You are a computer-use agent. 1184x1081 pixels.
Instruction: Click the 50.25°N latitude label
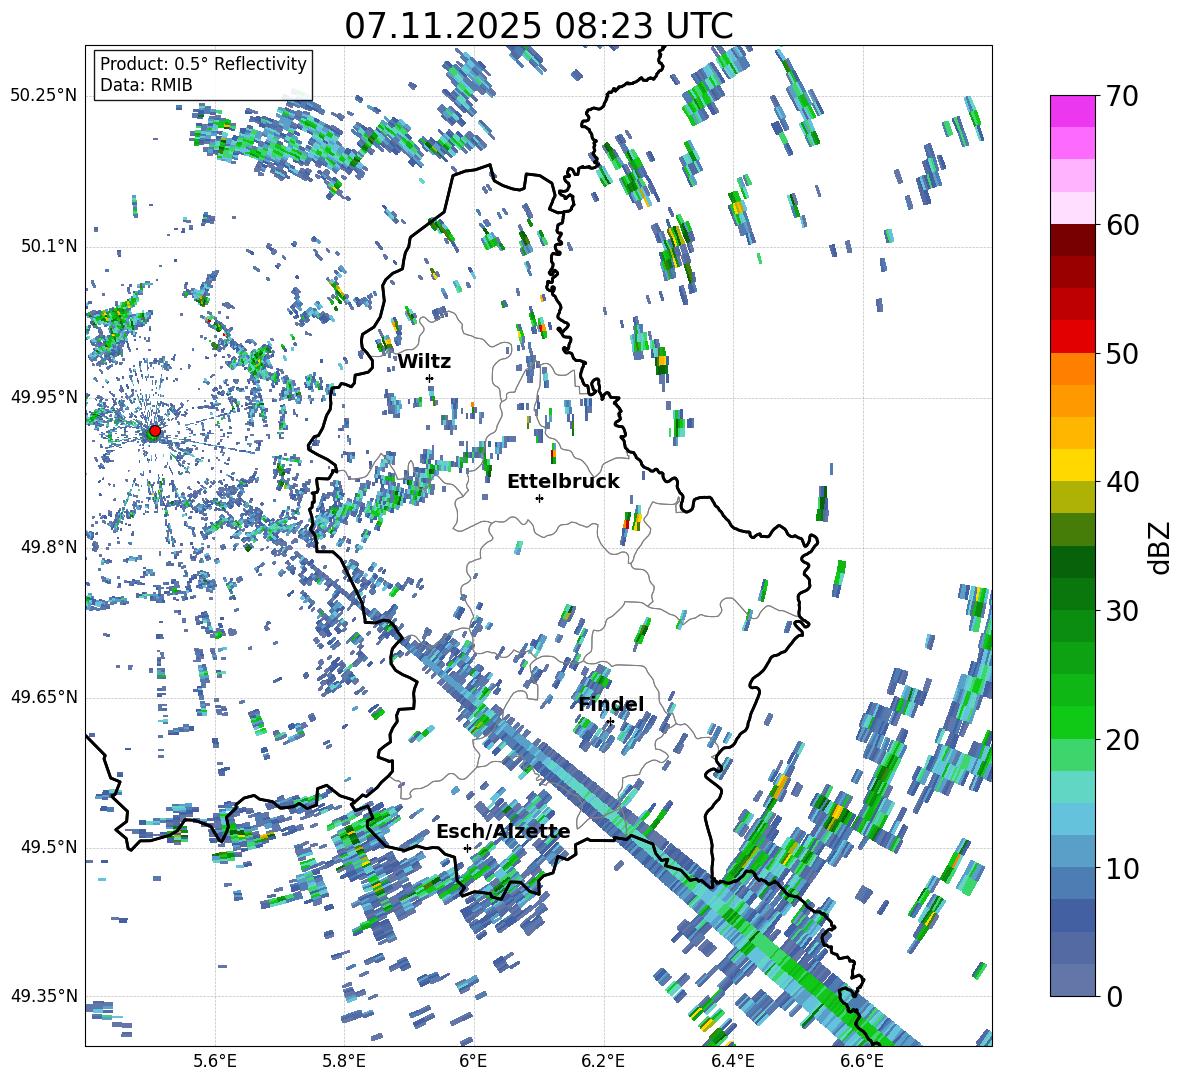[44, 96]
